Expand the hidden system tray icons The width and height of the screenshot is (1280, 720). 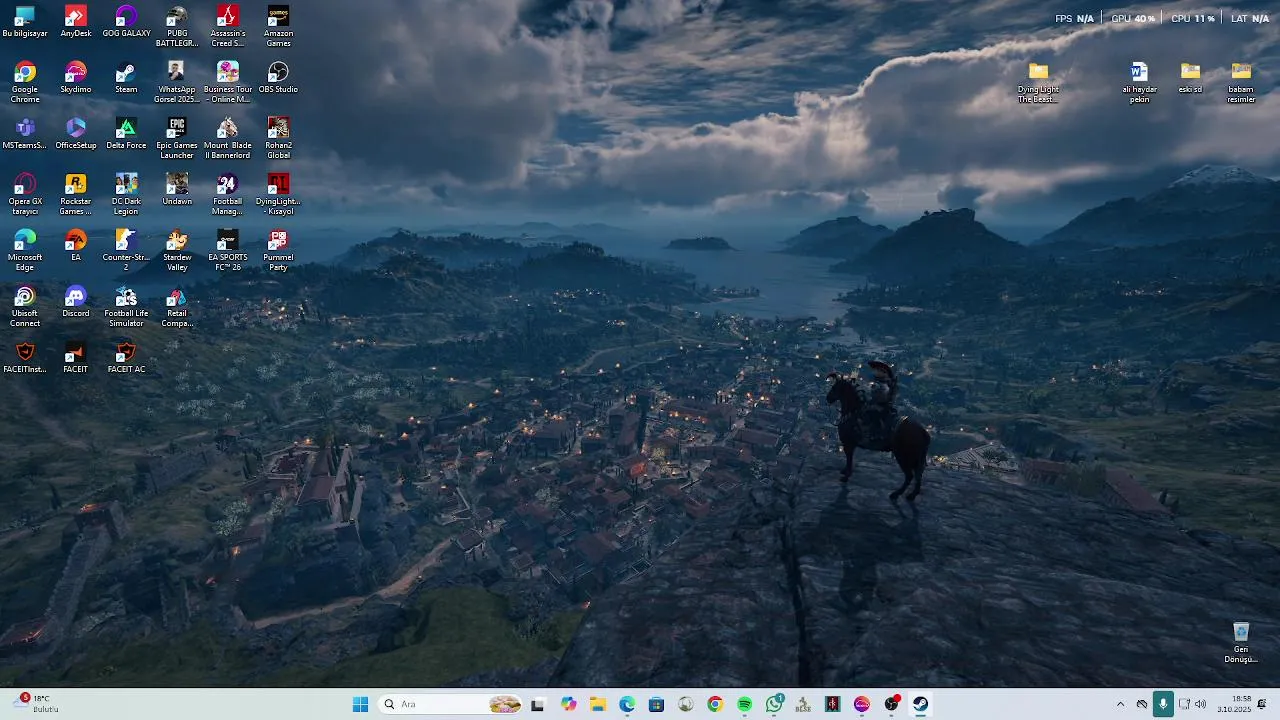(1120, 704)
